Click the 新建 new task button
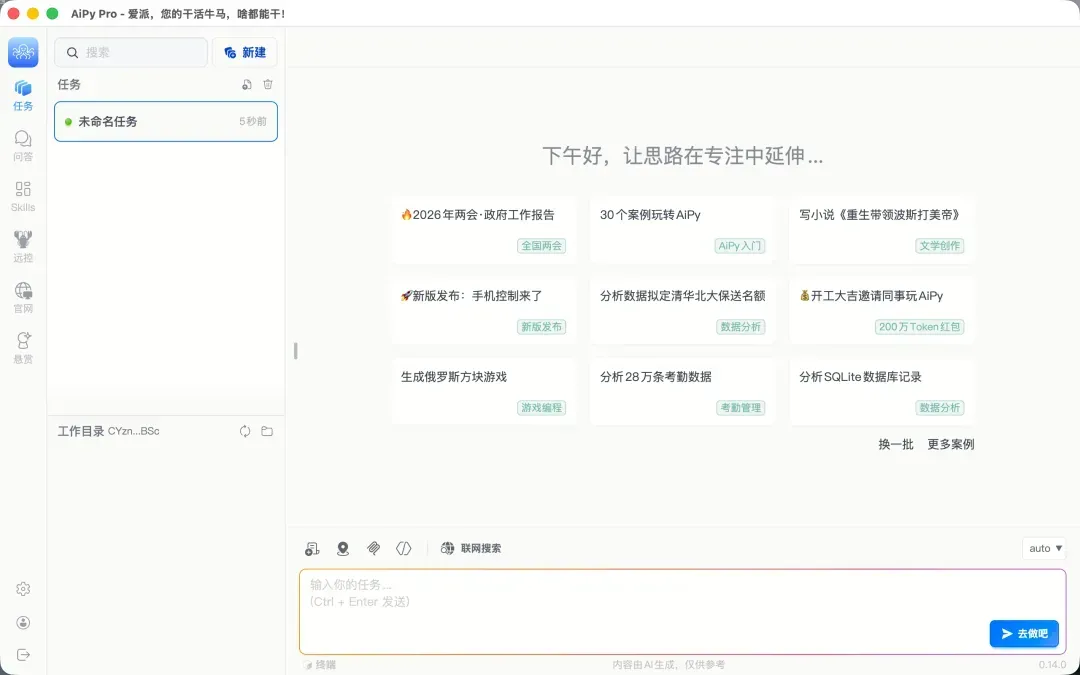This screenshot has width=1080, height=675. tap(245, 53)
